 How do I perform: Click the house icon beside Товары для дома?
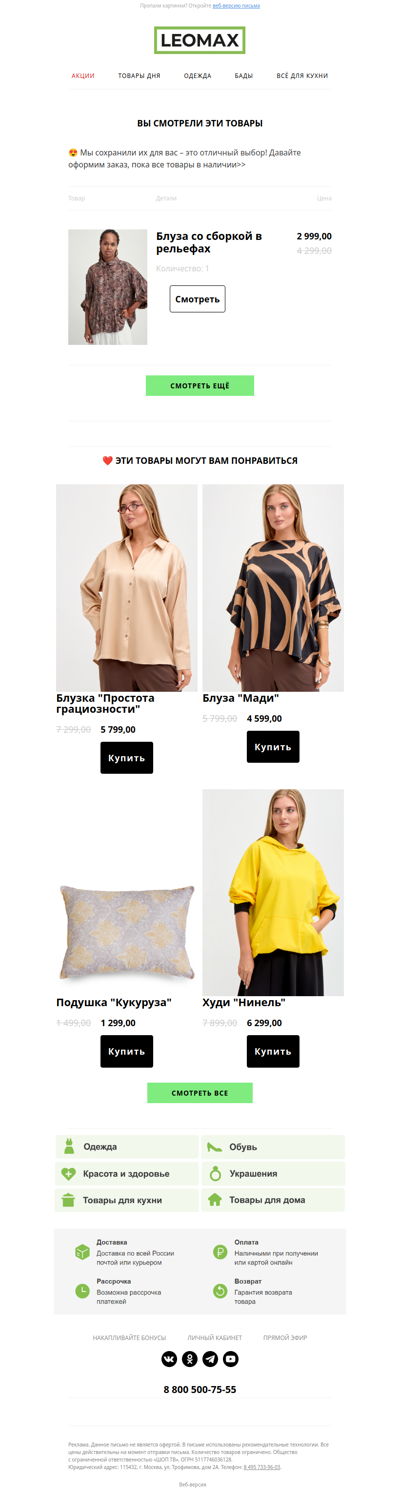coord(215,1199)
